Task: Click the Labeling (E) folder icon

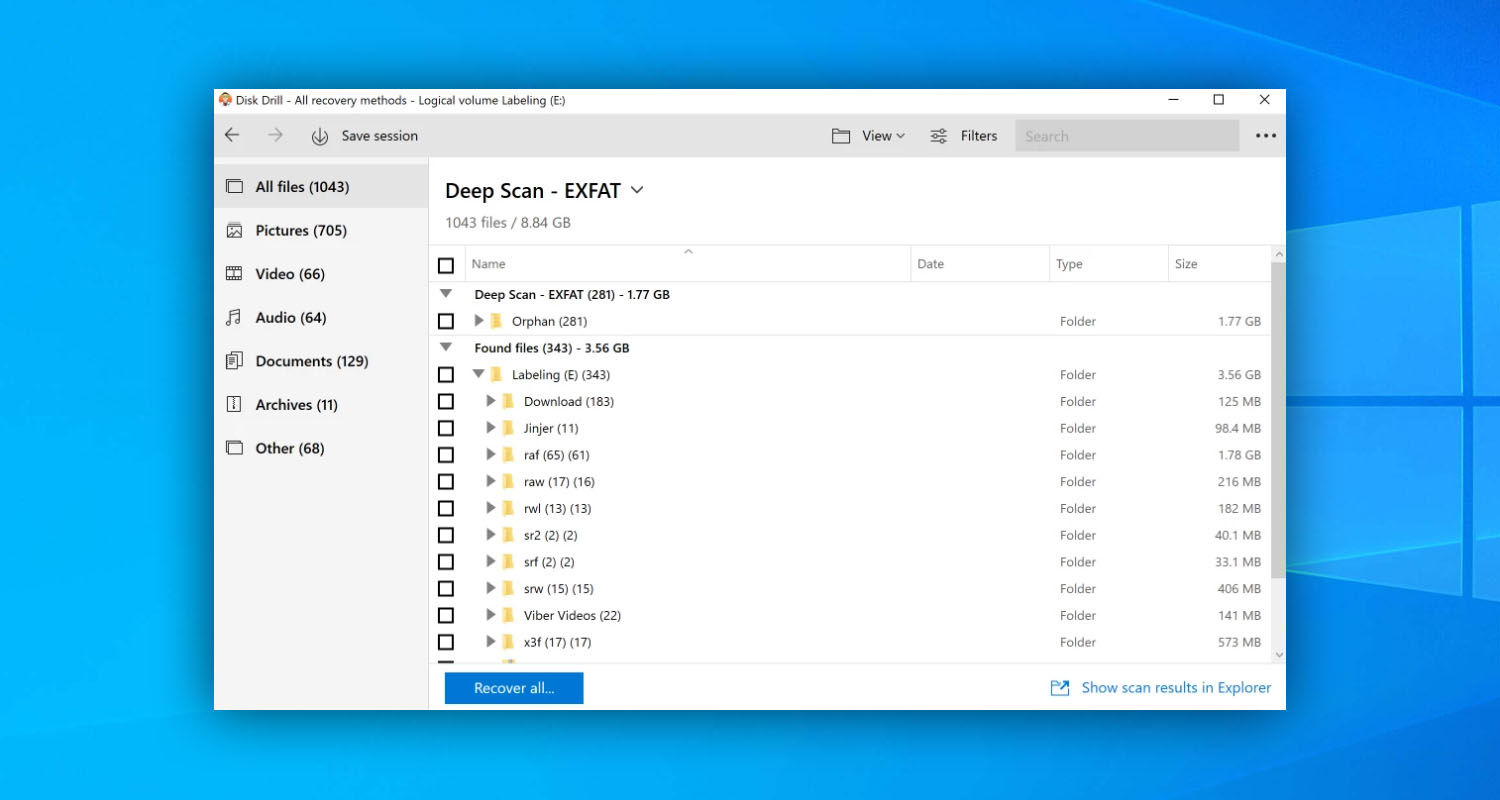Action: (496, 374)
